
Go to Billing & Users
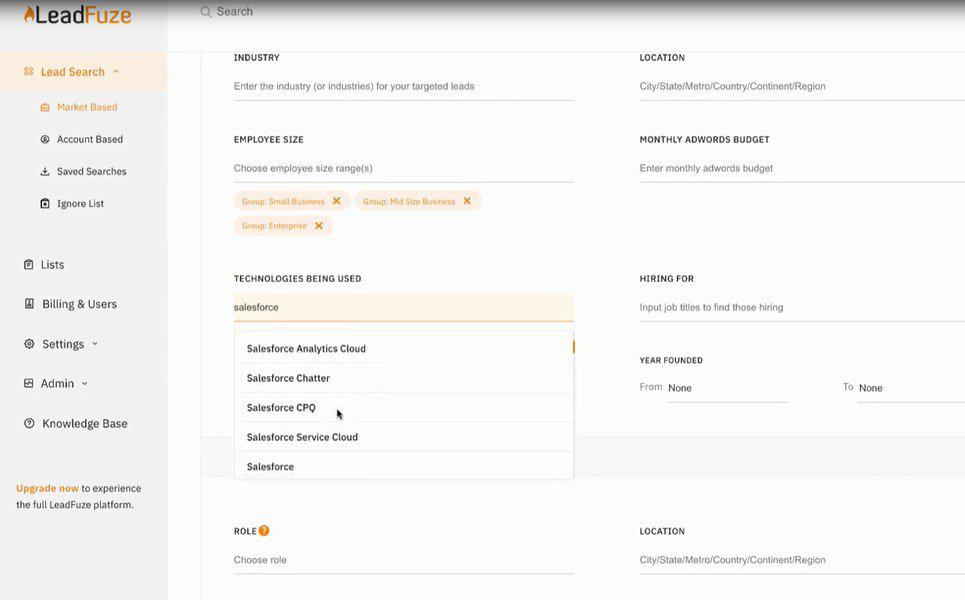pos(79,303)
